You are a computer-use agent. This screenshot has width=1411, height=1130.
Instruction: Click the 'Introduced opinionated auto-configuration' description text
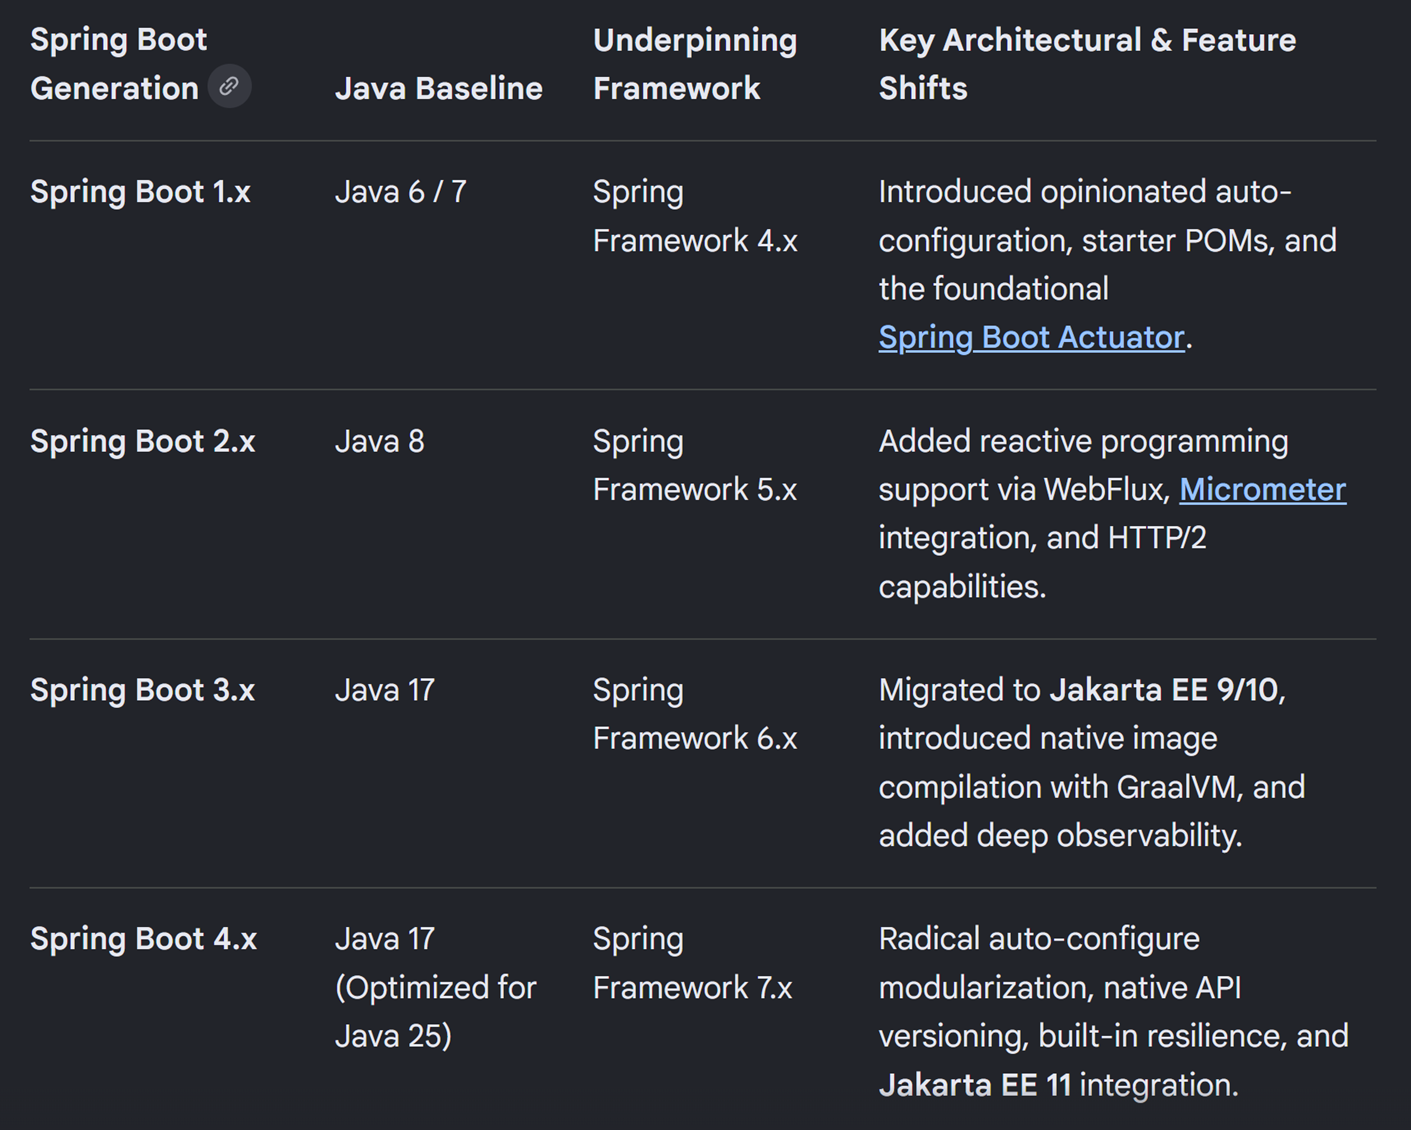point(1108,265)
